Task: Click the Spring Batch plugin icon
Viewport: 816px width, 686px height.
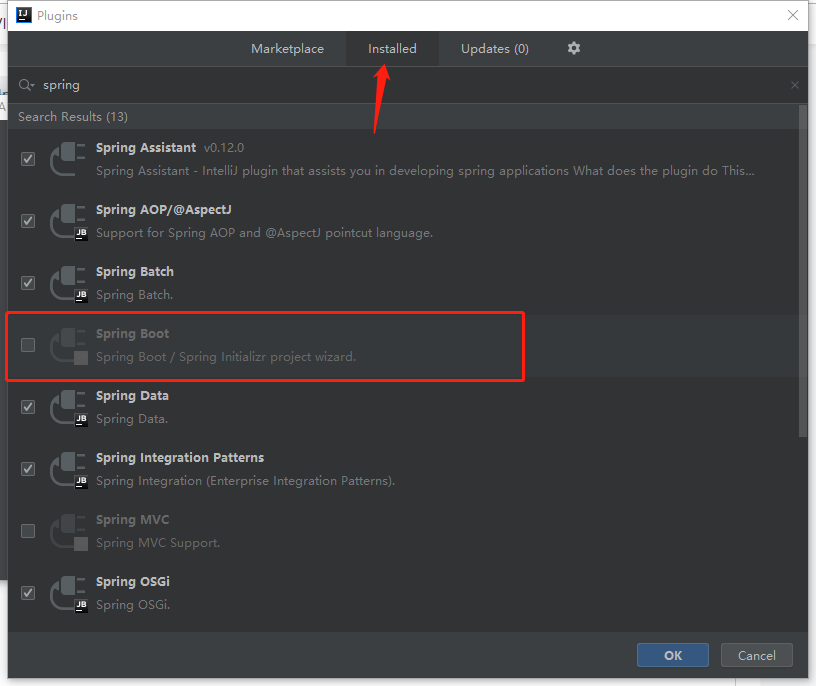Action: [x=68, y=283]
